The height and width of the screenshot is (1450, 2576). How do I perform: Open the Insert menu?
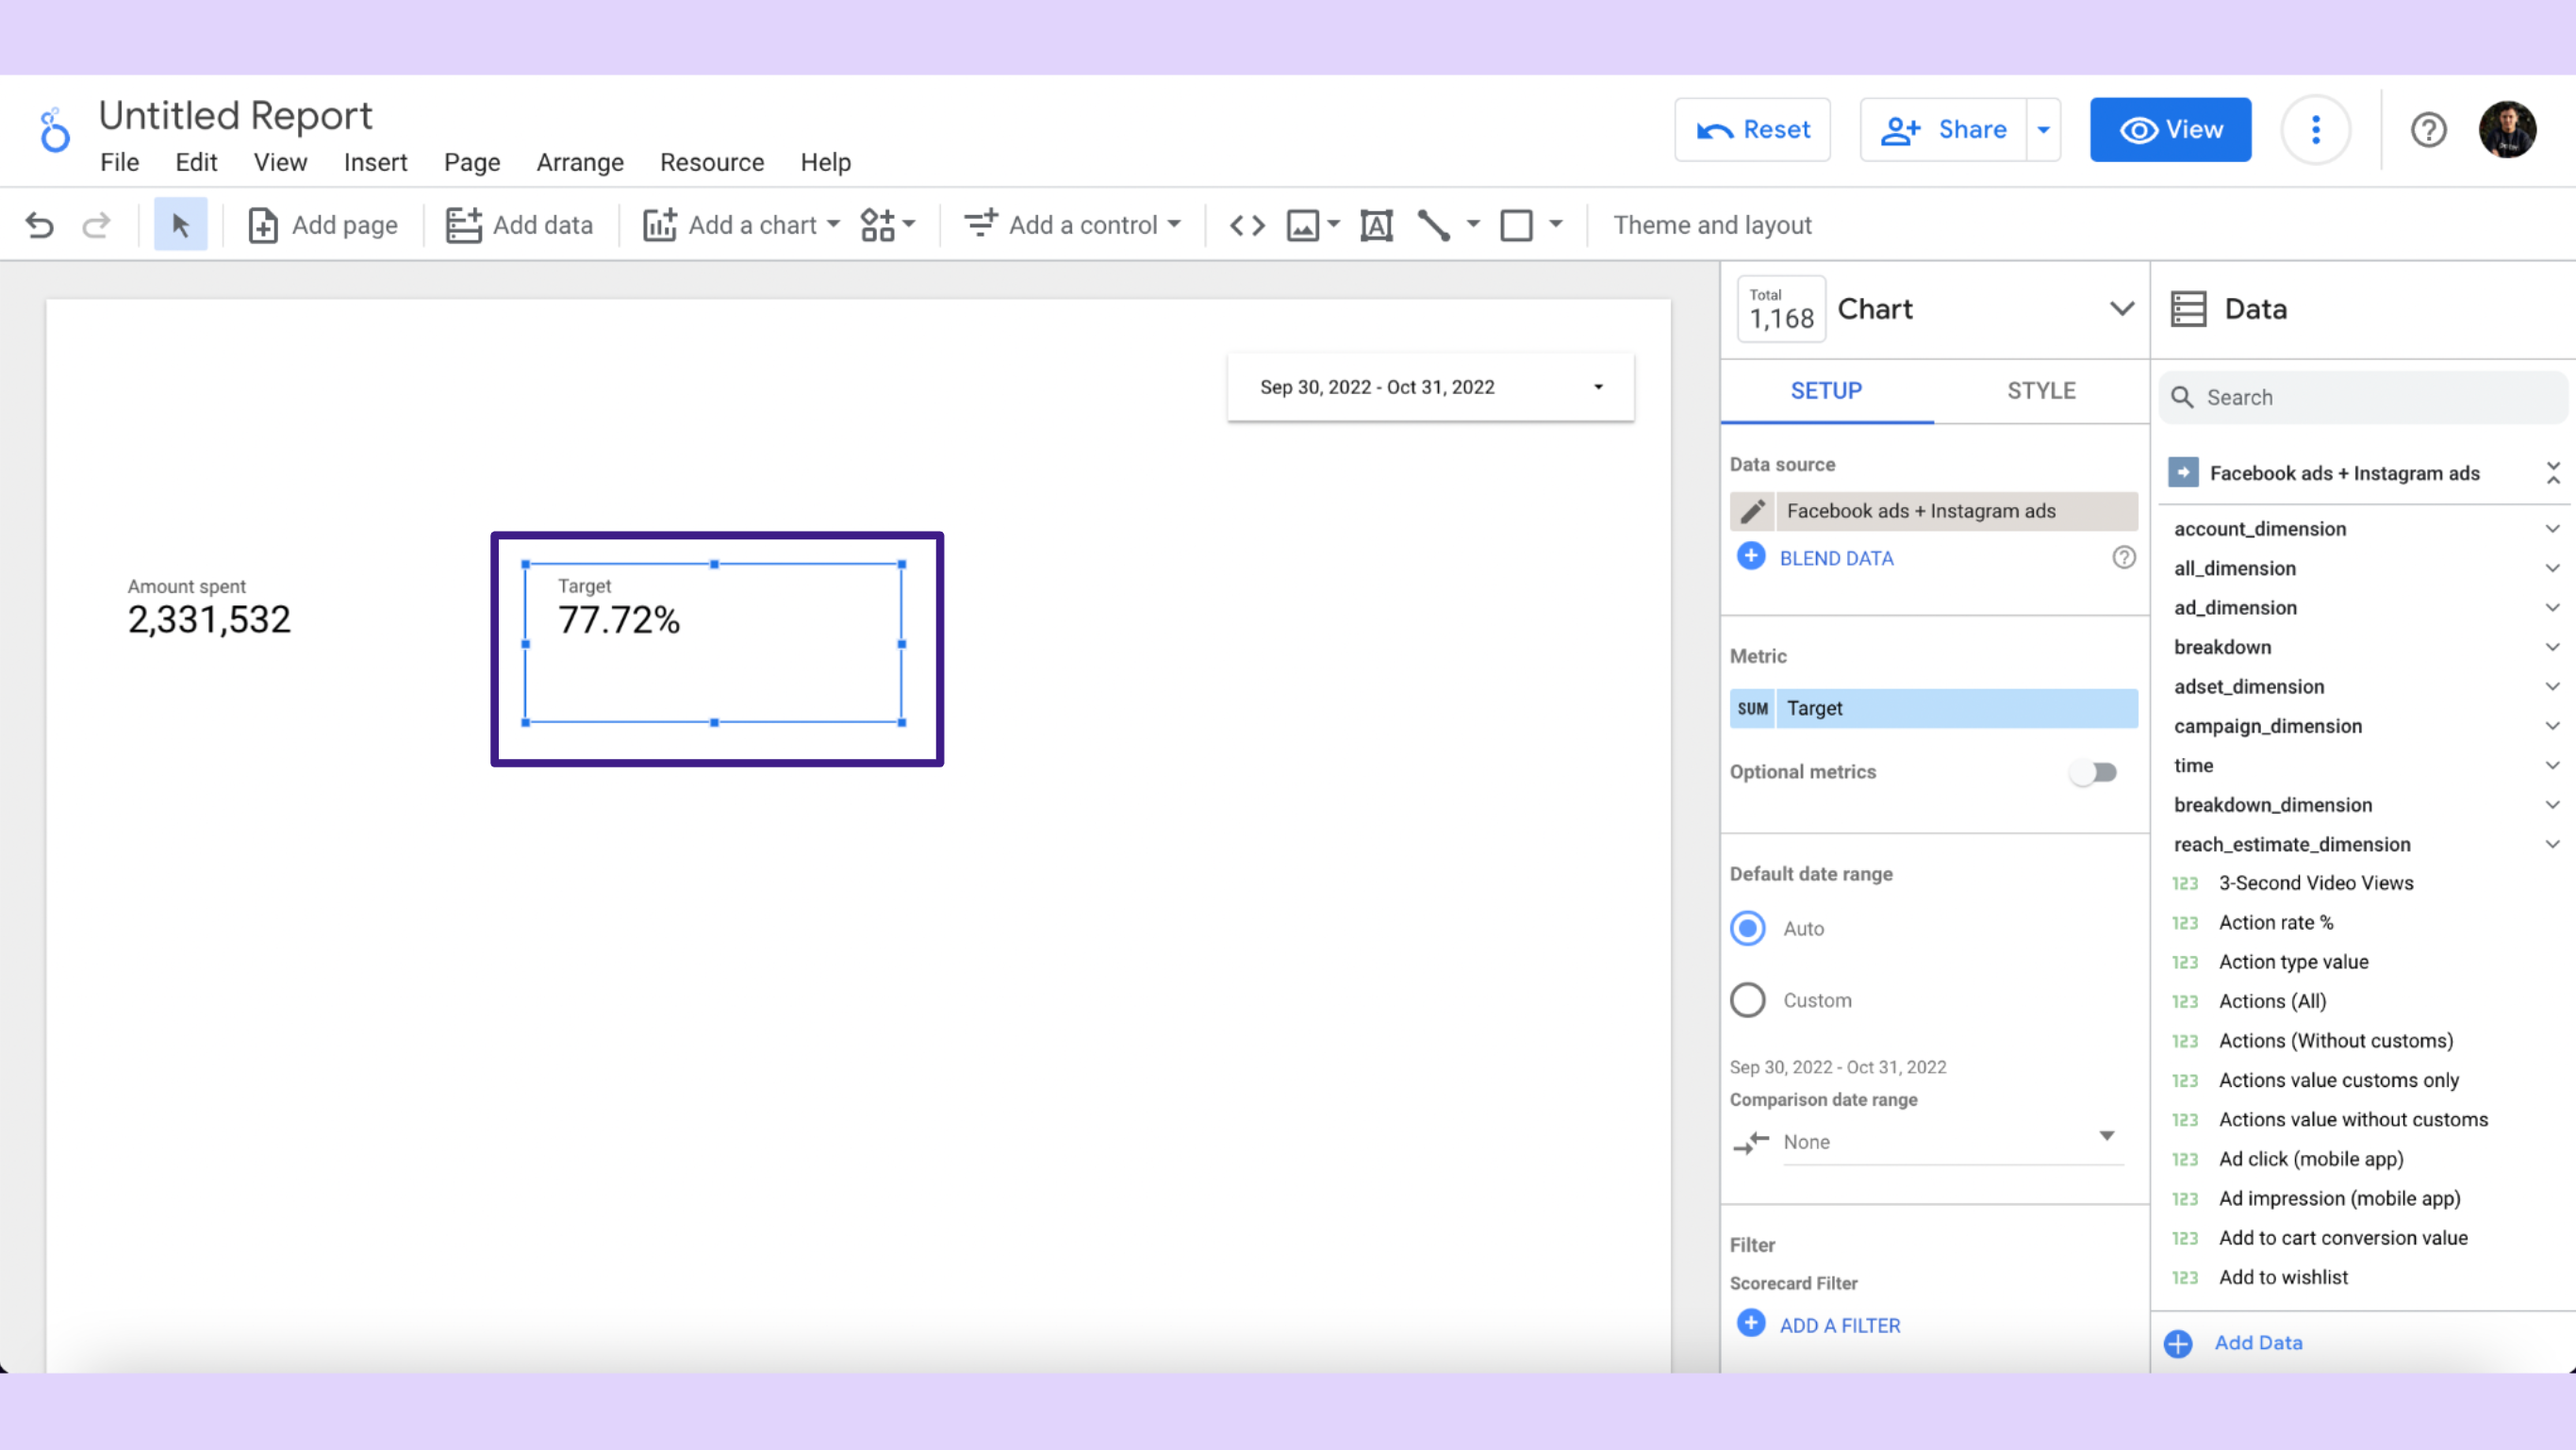pyautogui.click(x=375, y=162)
